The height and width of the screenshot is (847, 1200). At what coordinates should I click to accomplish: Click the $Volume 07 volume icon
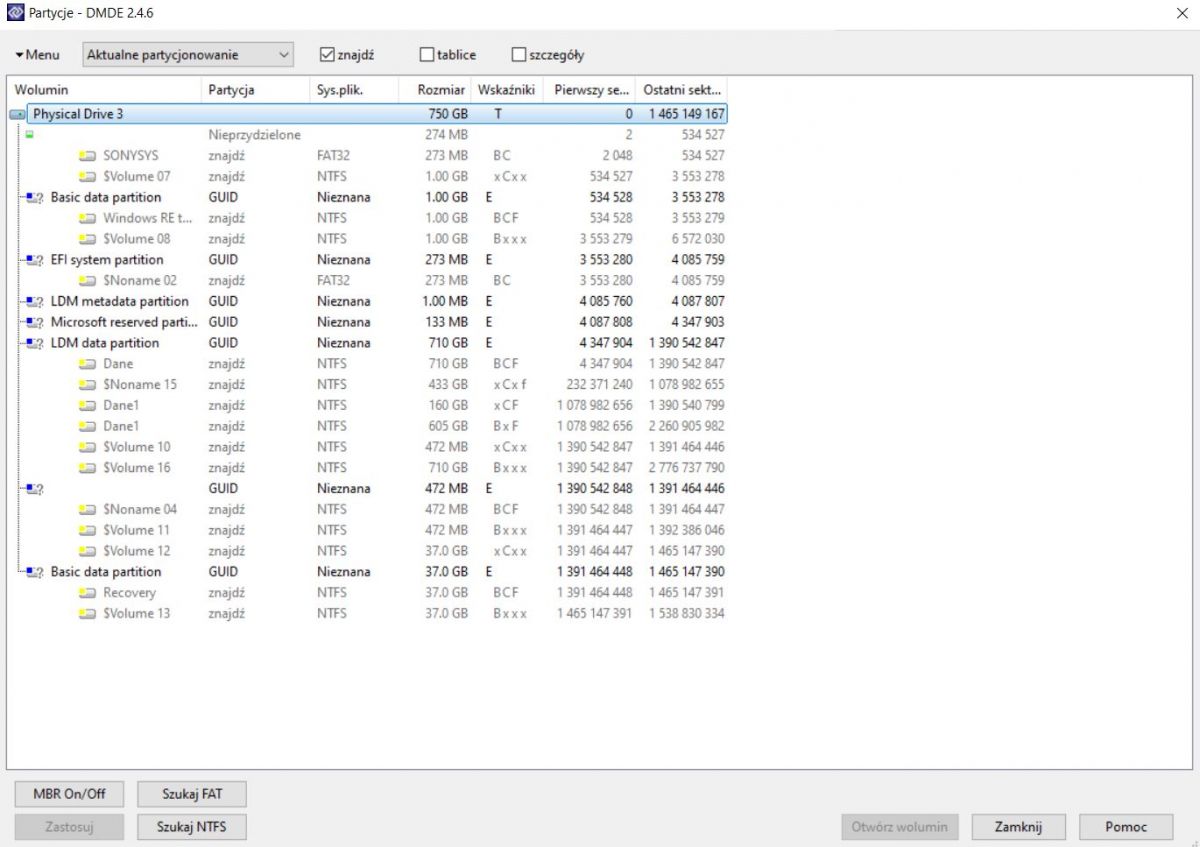88,177
